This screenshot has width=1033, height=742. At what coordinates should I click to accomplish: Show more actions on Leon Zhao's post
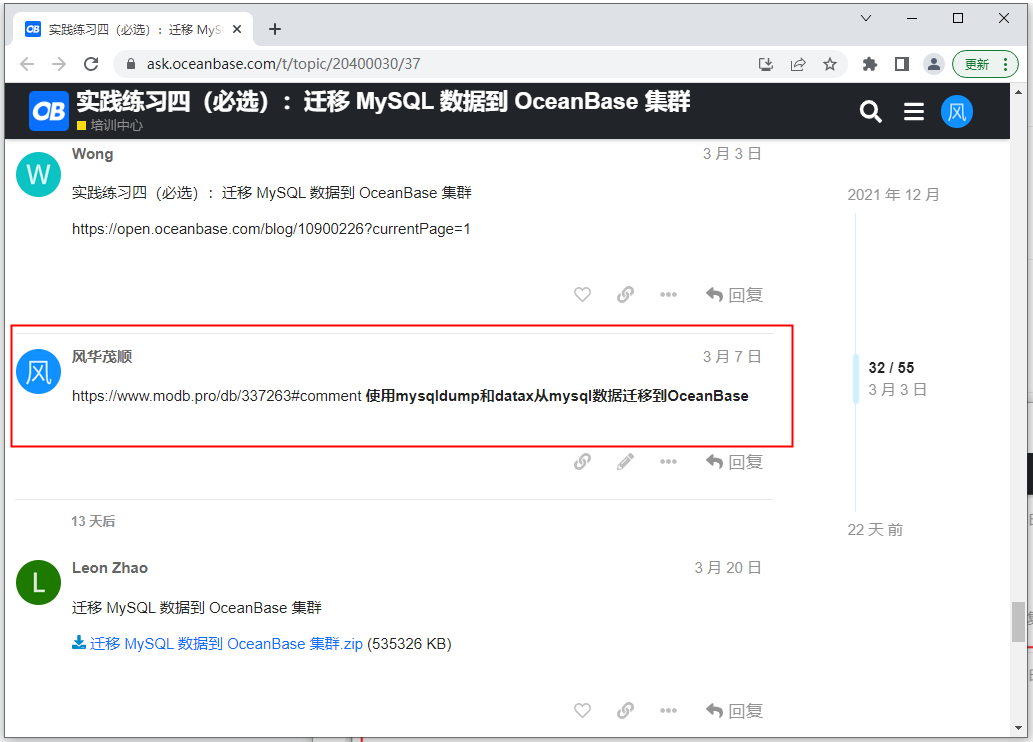tap(668, 710)
